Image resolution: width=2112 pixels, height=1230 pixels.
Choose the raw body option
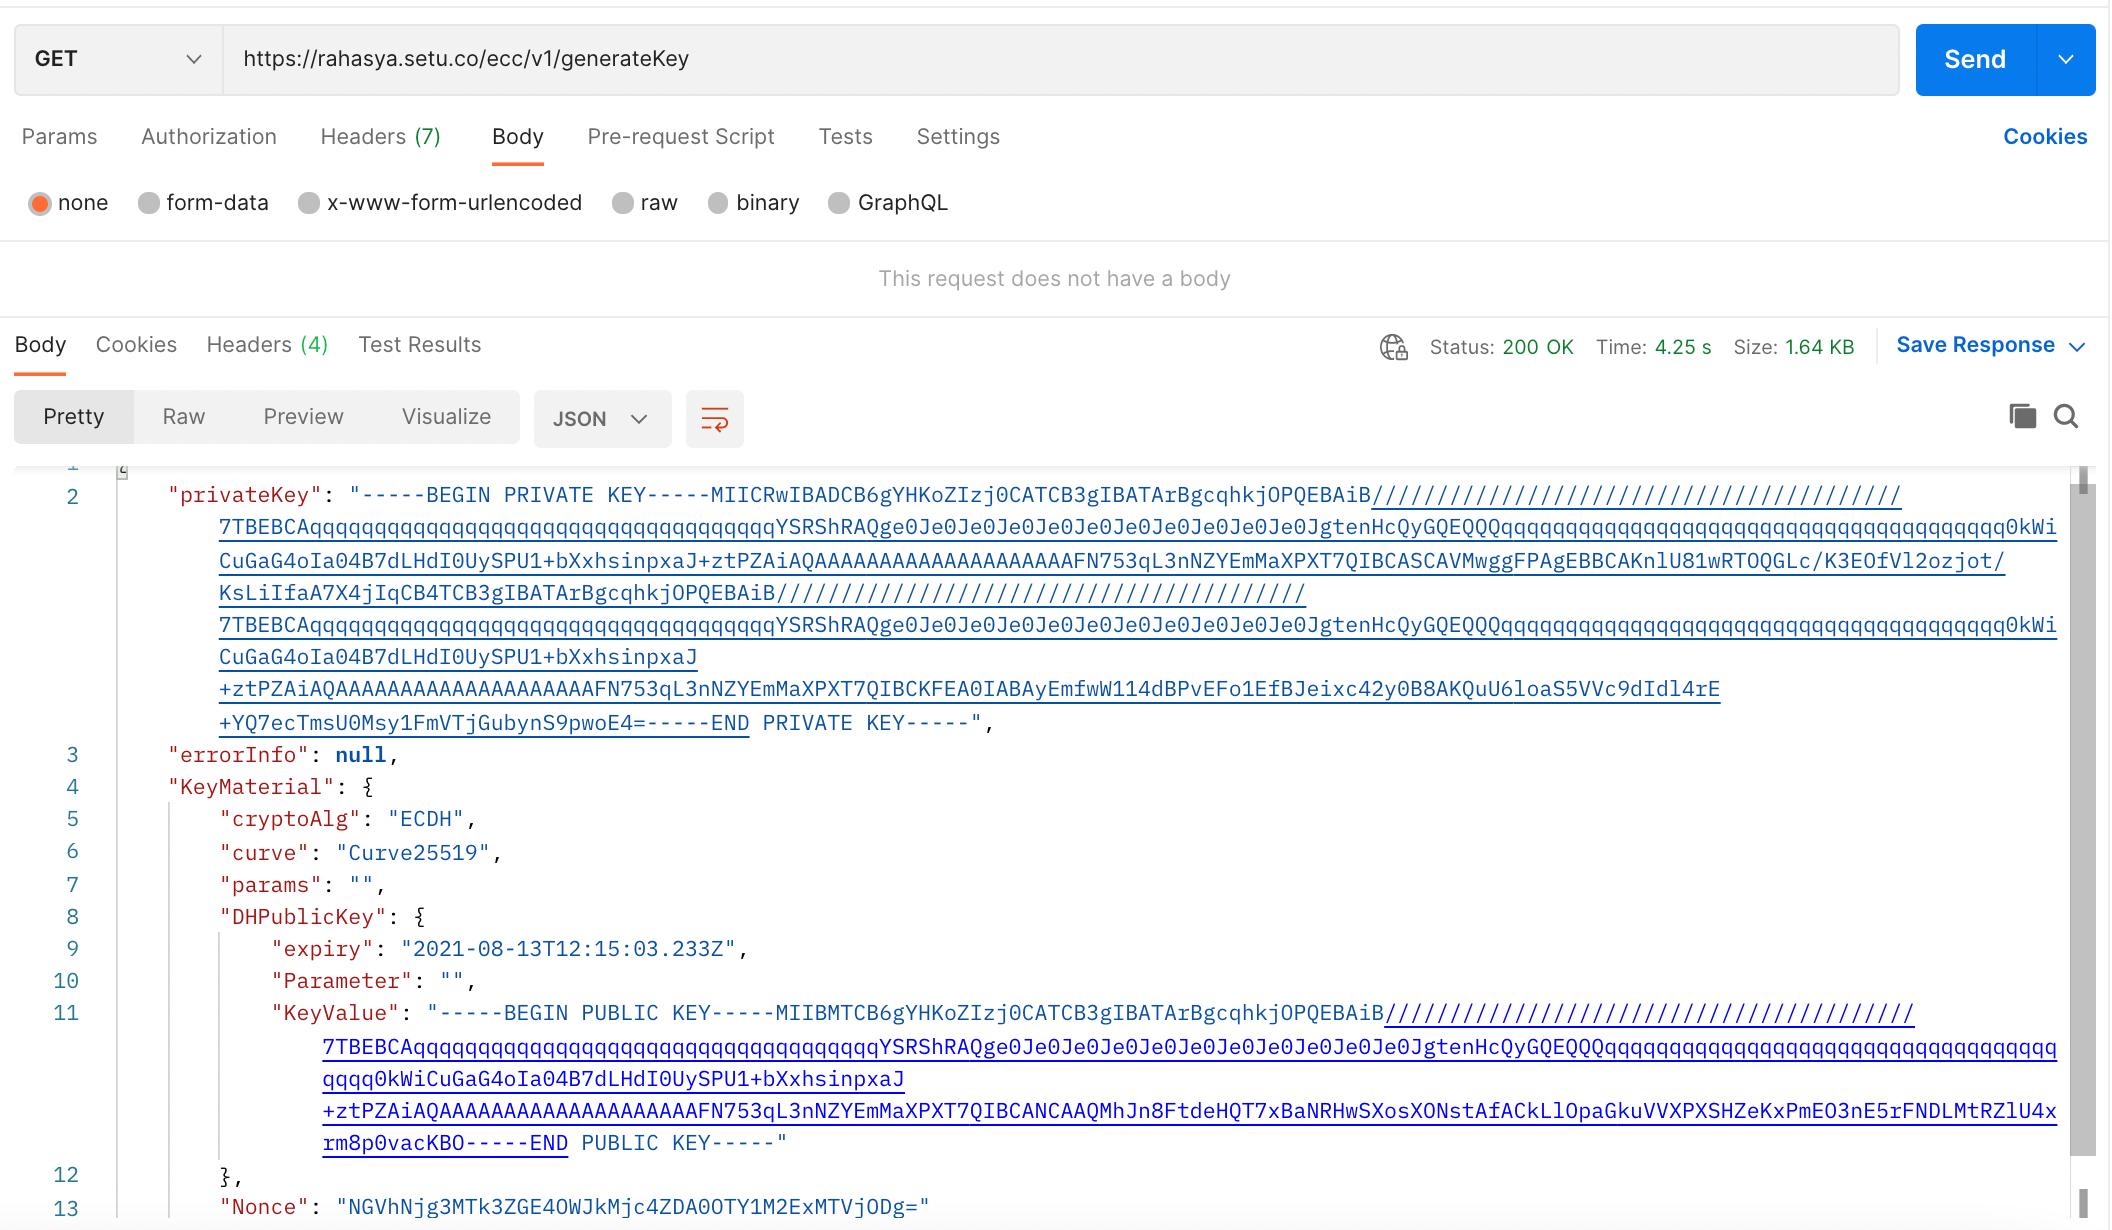(x=623, y=203)
